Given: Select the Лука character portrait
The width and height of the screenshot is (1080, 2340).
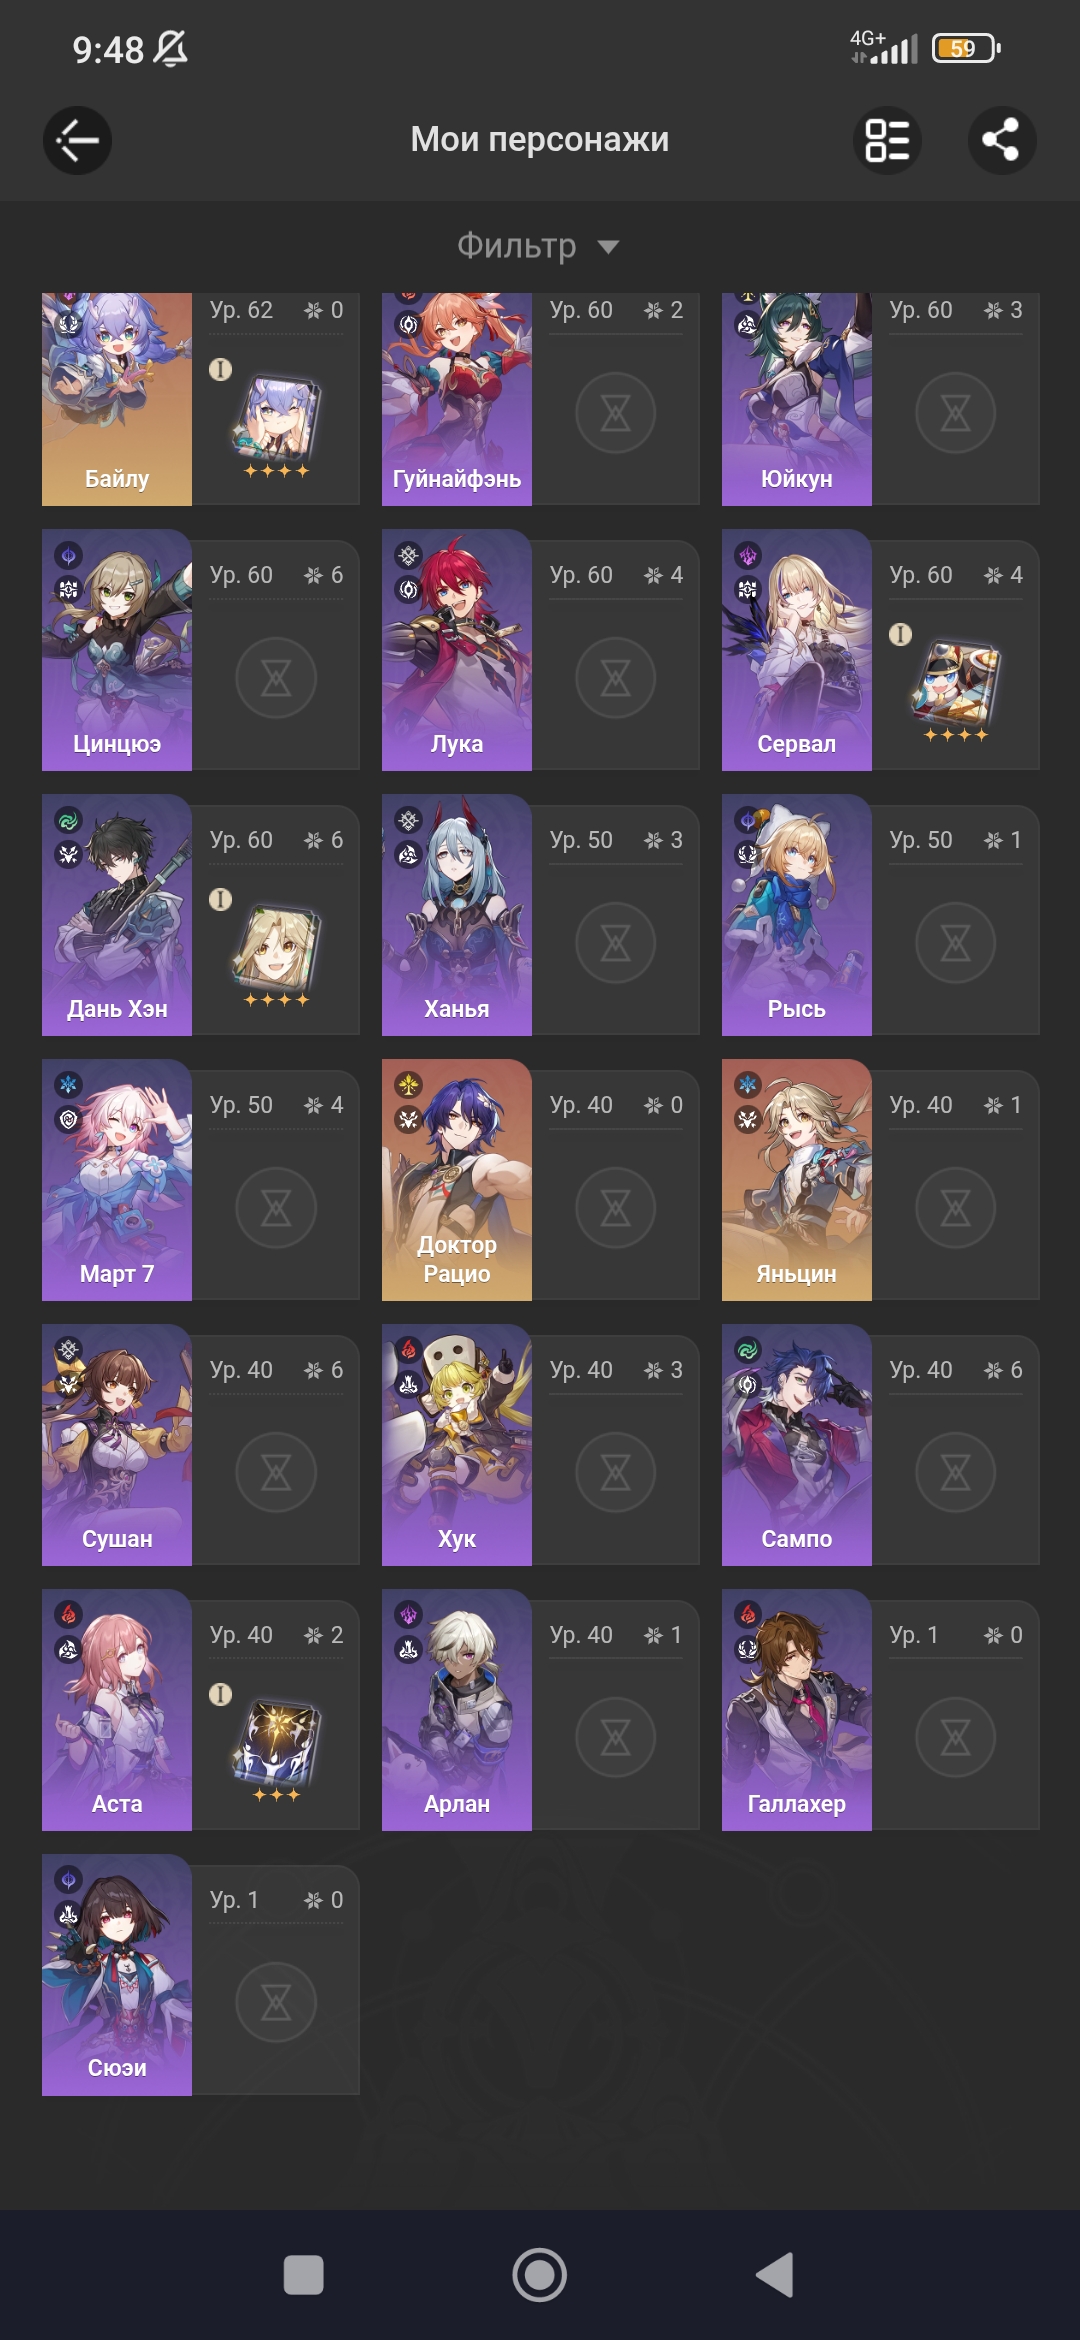Looking at the screenshot, I should coord(457,650).
